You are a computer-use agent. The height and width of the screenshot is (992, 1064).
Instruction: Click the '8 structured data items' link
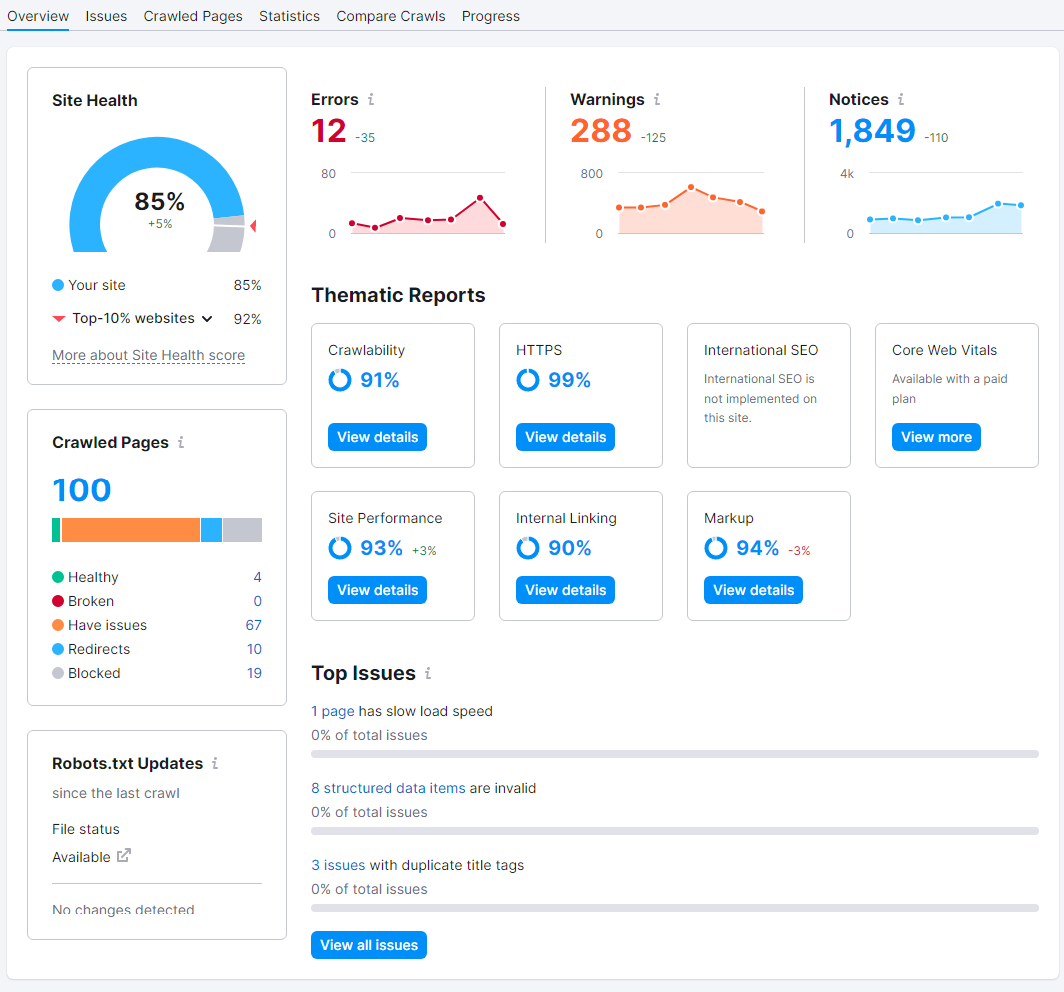coord(388,788)
